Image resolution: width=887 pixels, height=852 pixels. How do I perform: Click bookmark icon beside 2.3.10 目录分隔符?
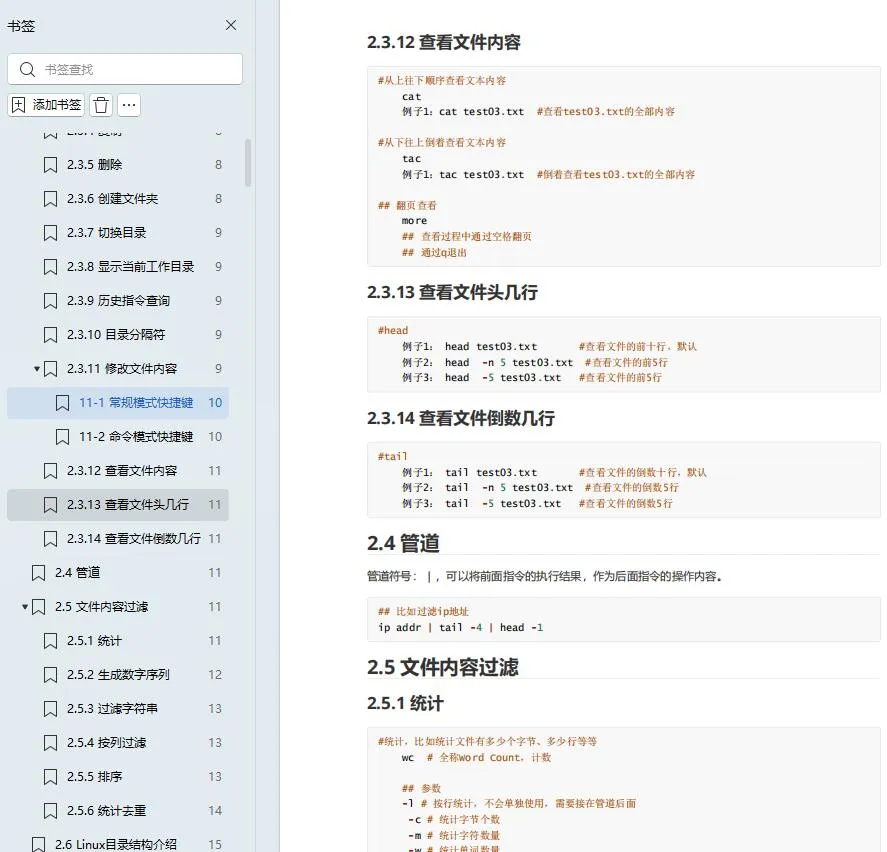[50, 335]
